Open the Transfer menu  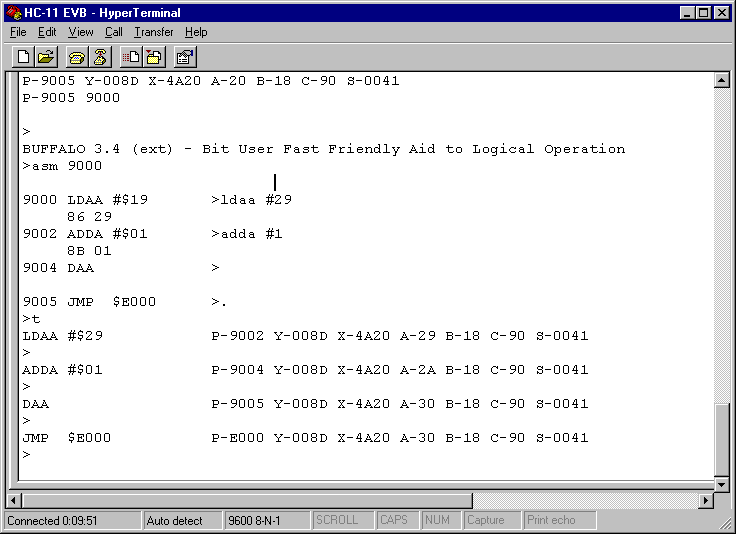(154, 32)
